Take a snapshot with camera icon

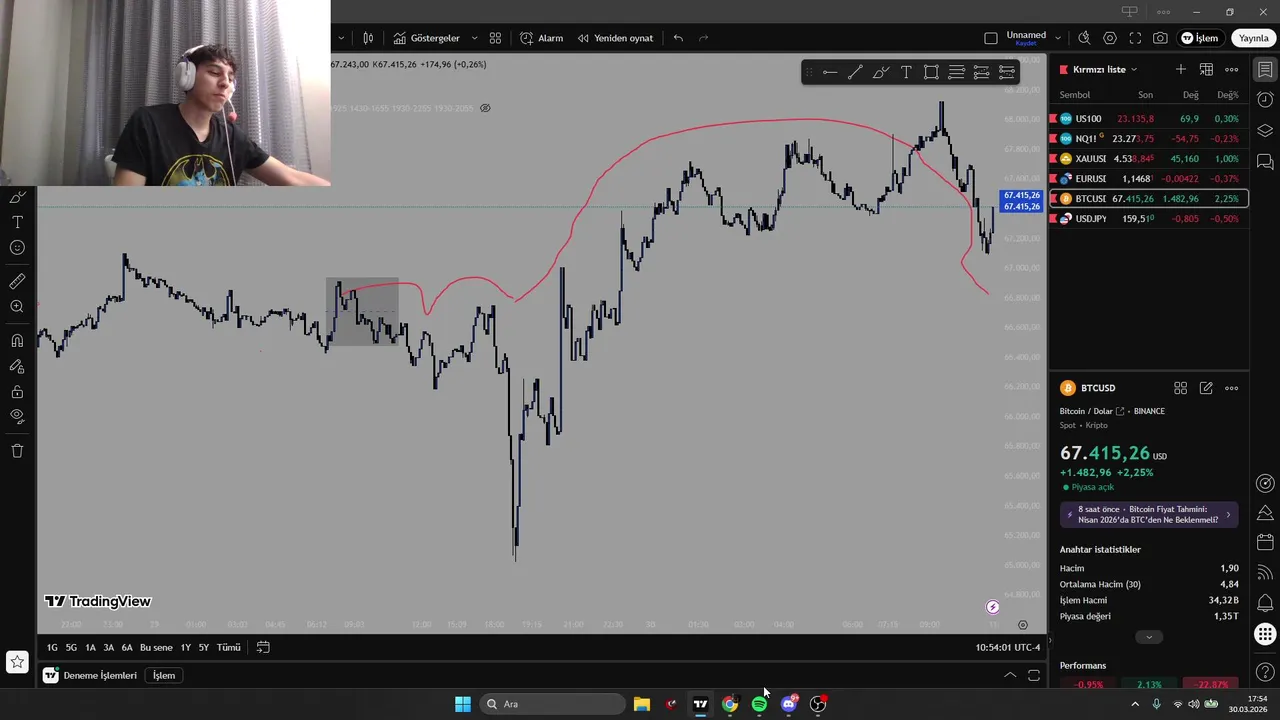1160,38
